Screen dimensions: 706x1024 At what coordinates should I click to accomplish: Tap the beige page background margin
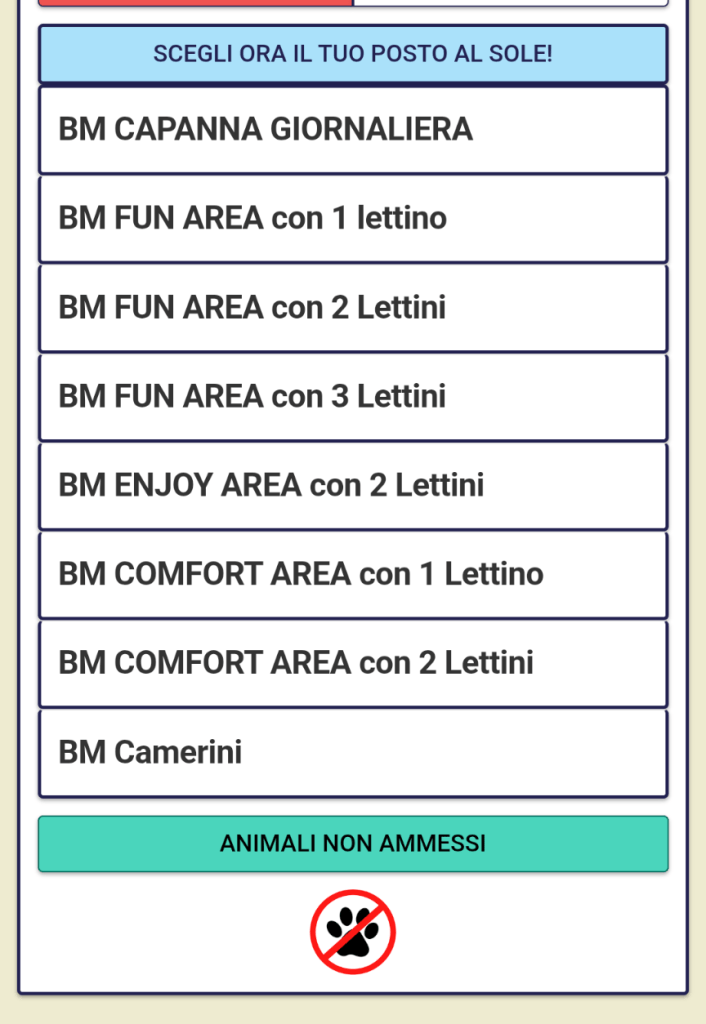8,500
